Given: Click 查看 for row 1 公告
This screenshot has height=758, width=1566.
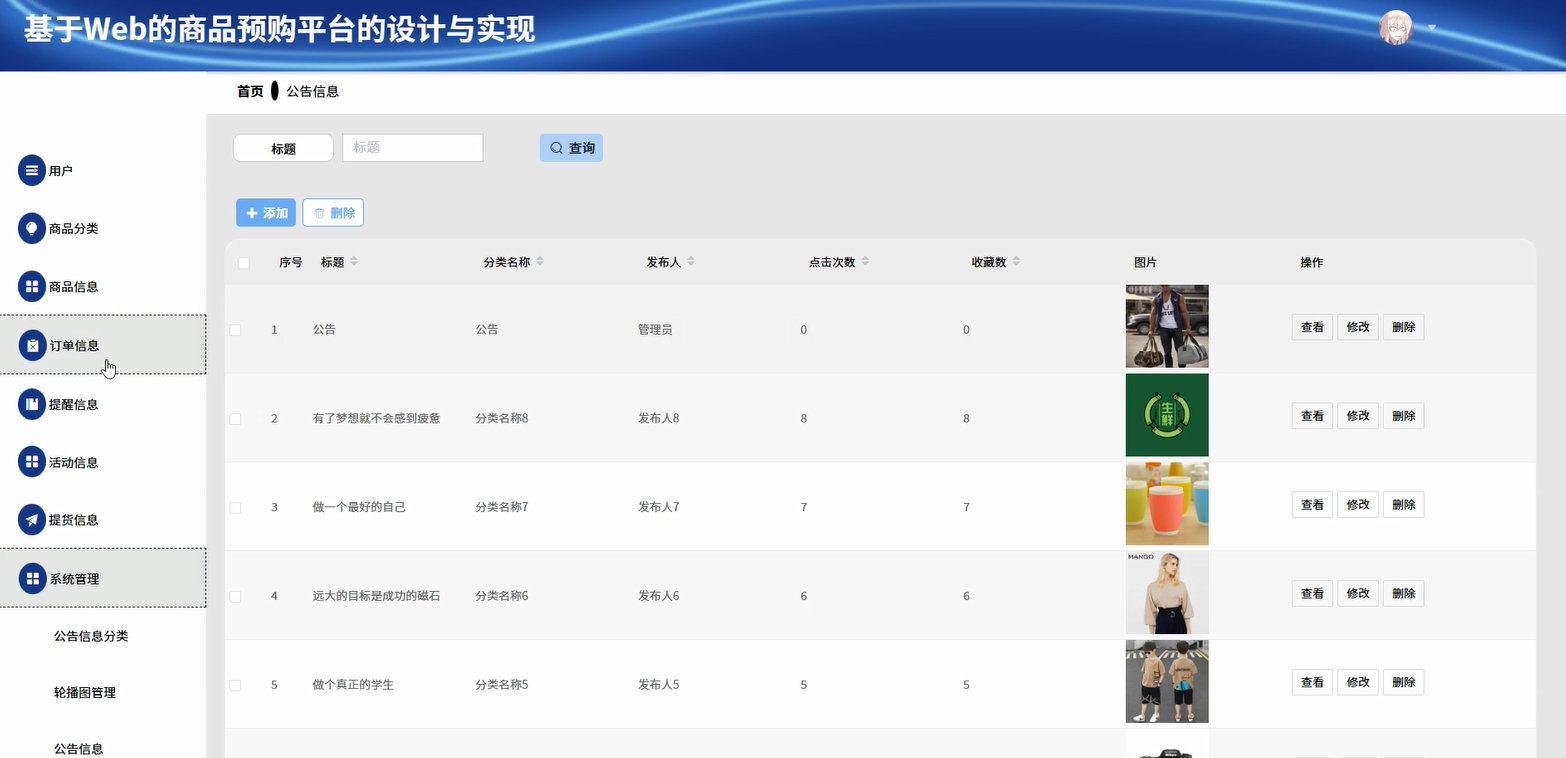Looking at the screenshot, I should [1312, 327].
